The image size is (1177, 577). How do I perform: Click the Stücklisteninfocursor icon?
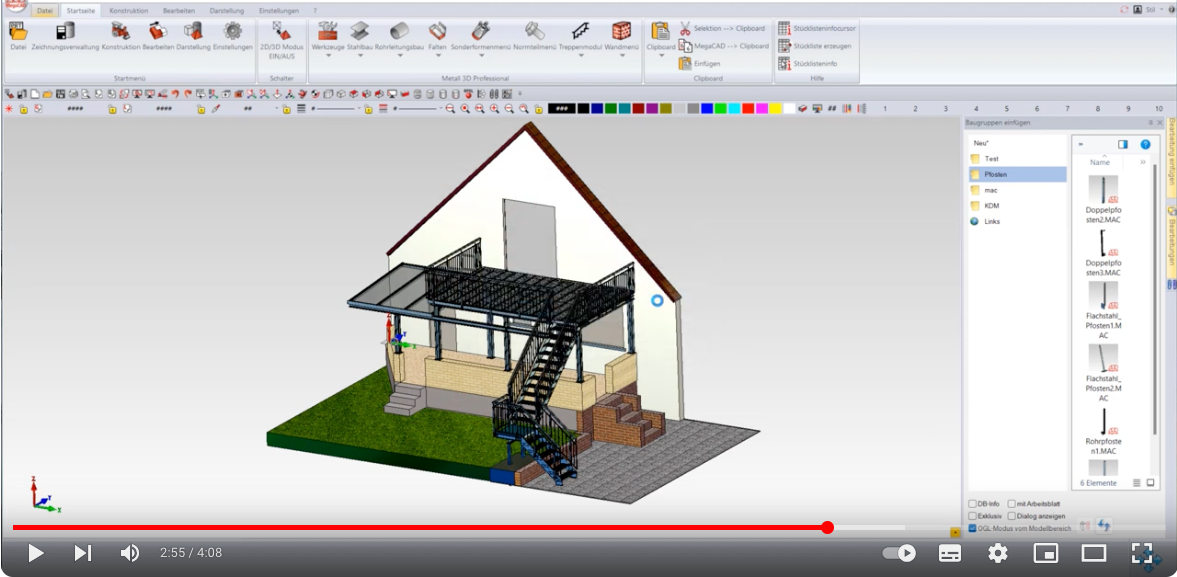784,28
